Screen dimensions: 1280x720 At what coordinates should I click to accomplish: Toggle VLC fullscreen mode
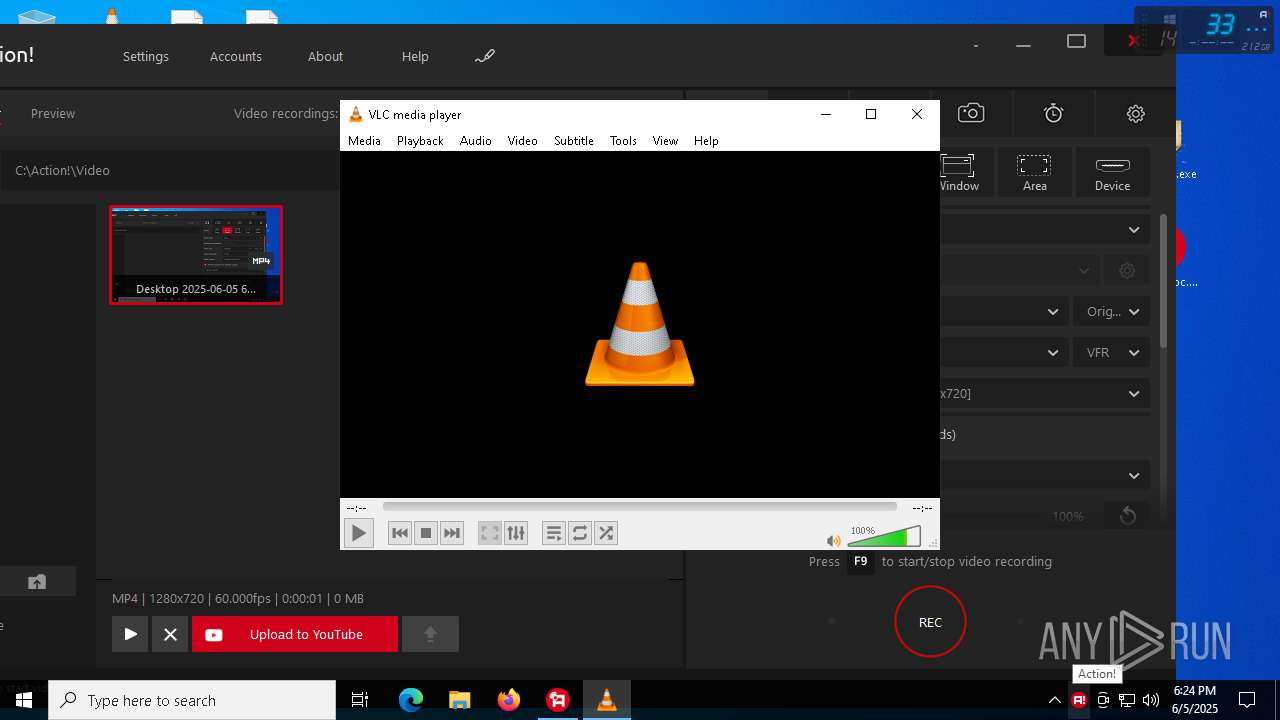coord(490,533)
